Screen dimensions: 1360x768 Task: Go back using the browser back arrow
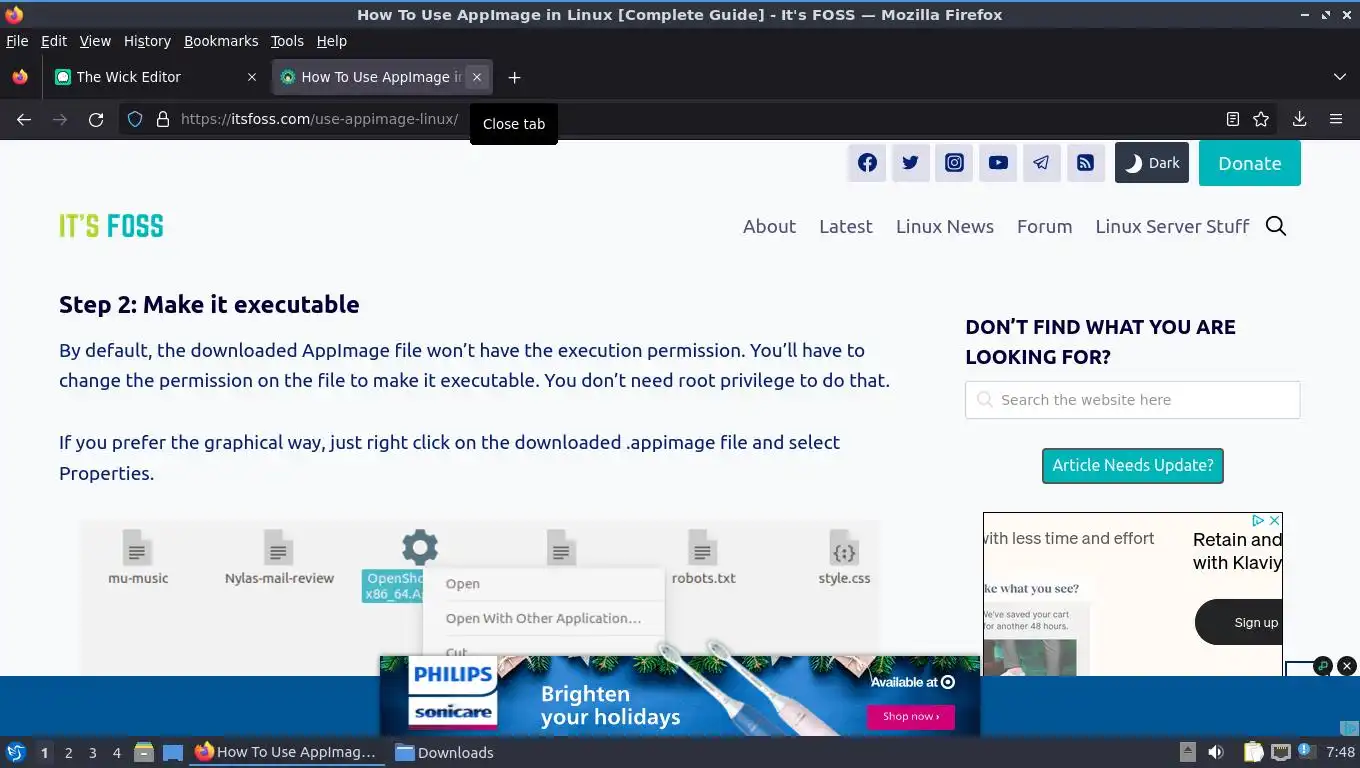pos(24,119)
